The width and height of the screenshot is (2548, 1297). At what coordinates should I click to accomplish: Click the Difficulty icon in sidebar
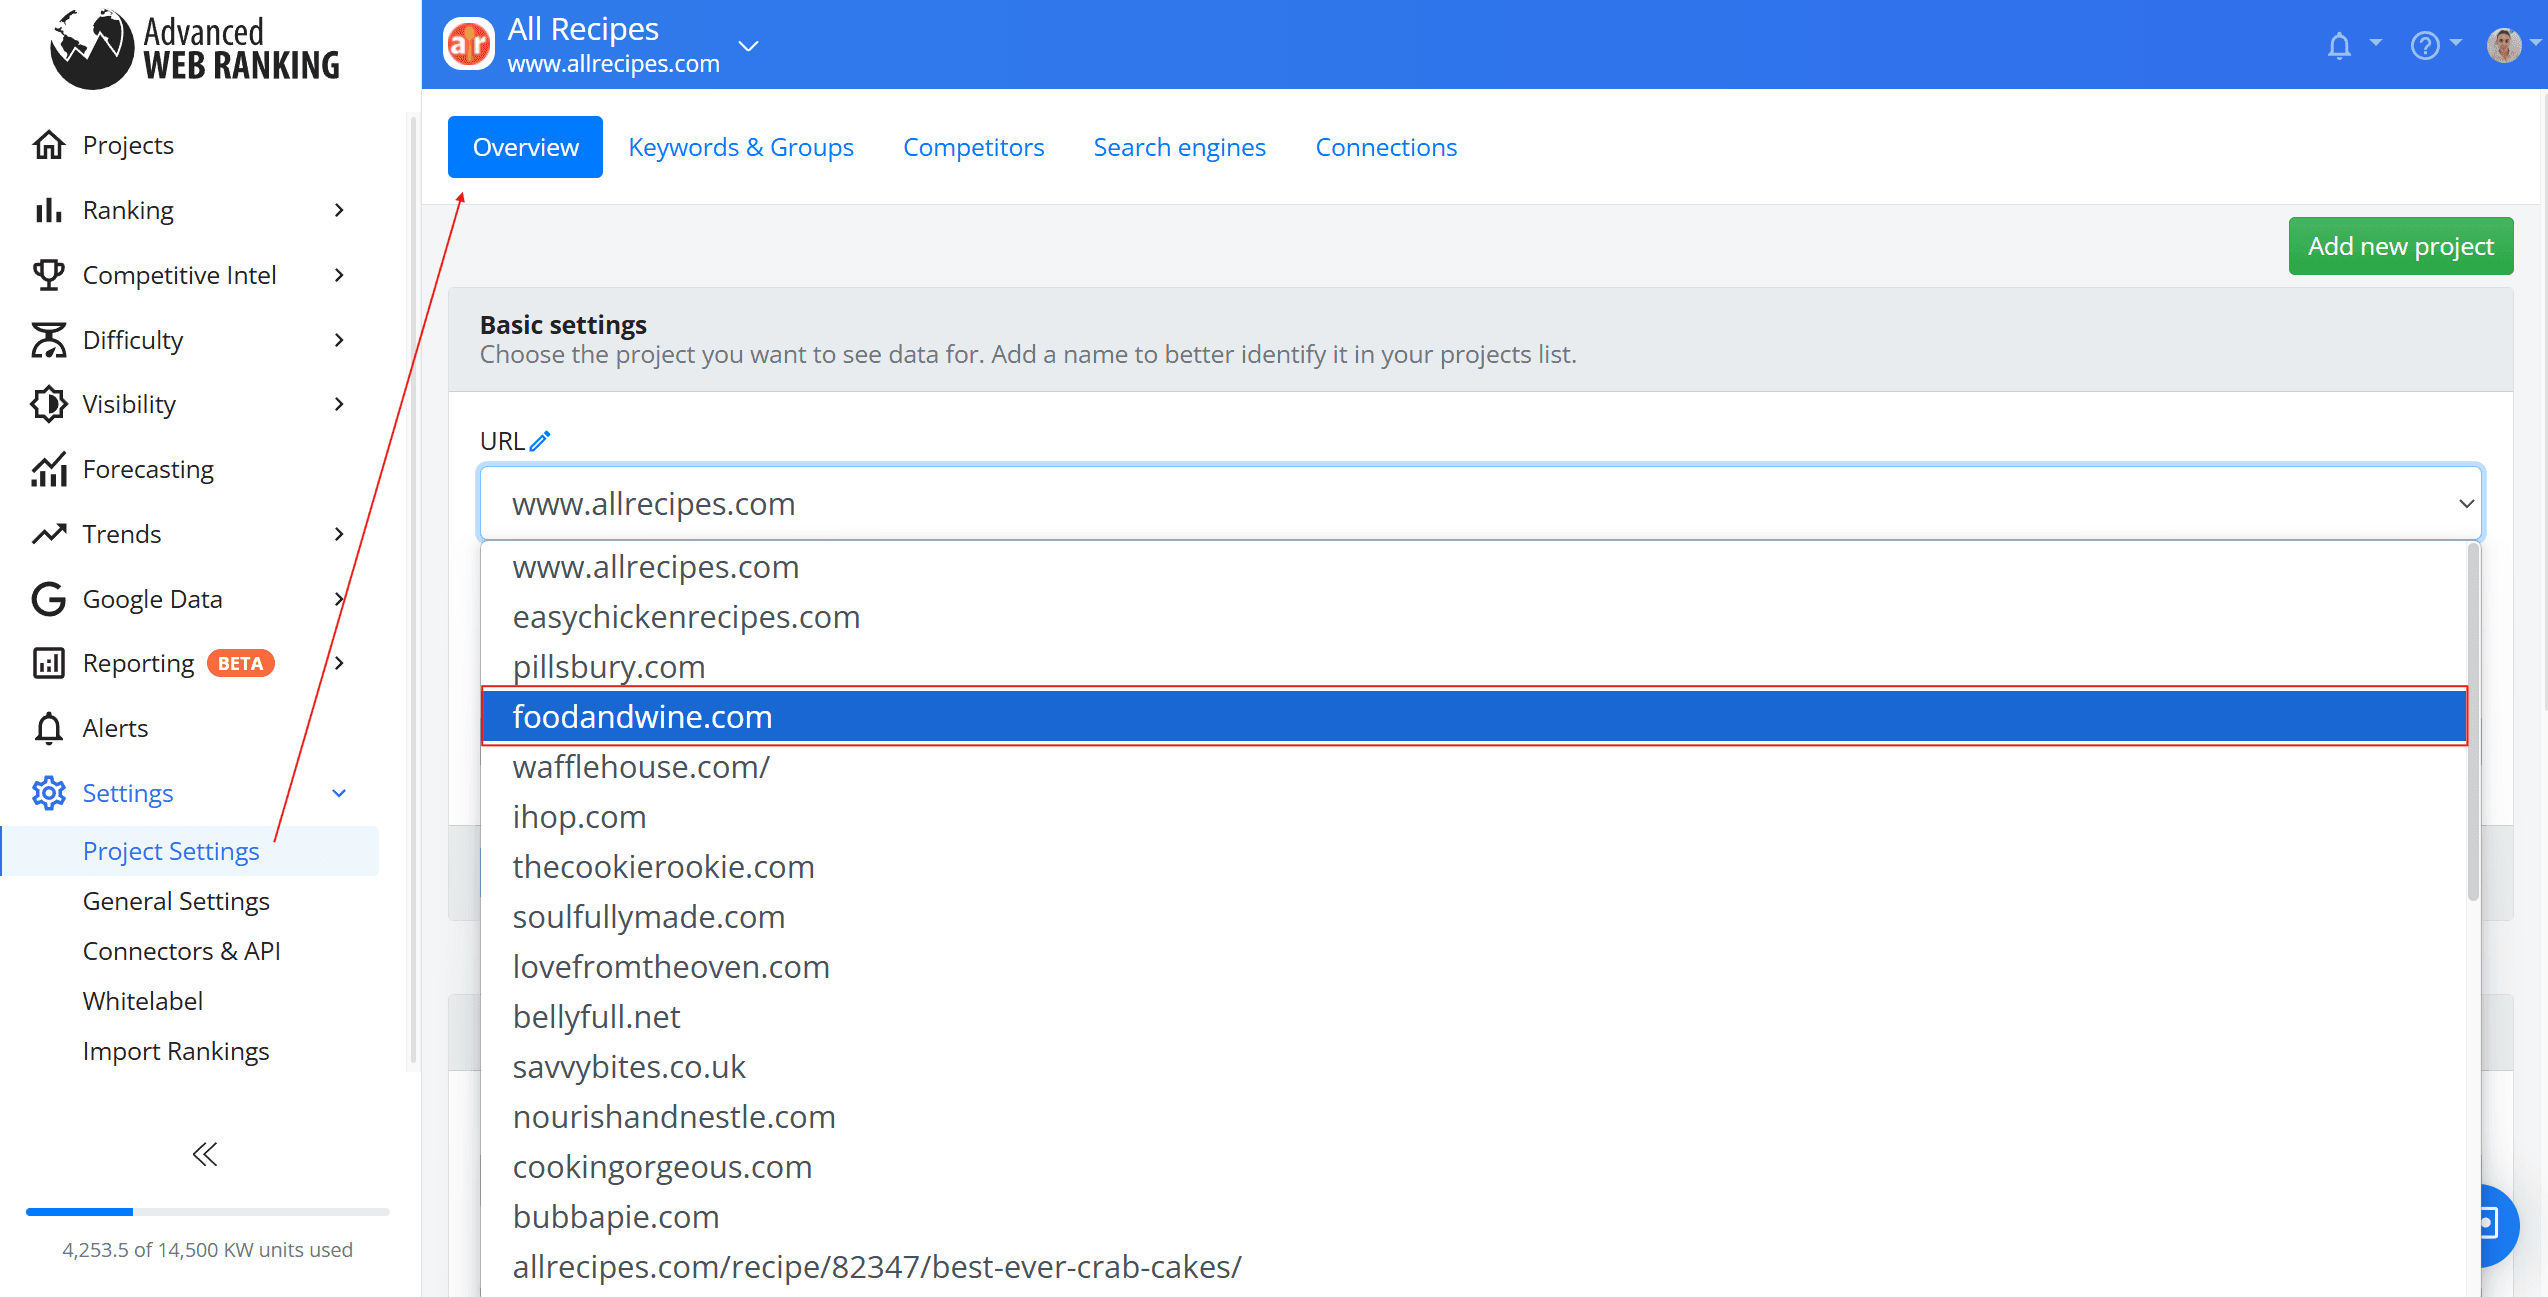tap(49, 340)
